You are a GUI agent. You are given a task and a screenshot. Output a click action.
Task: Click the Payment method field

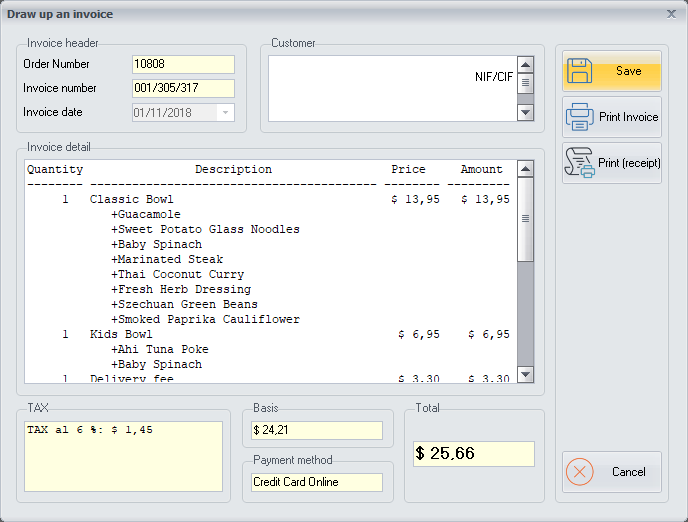point(317,482)
